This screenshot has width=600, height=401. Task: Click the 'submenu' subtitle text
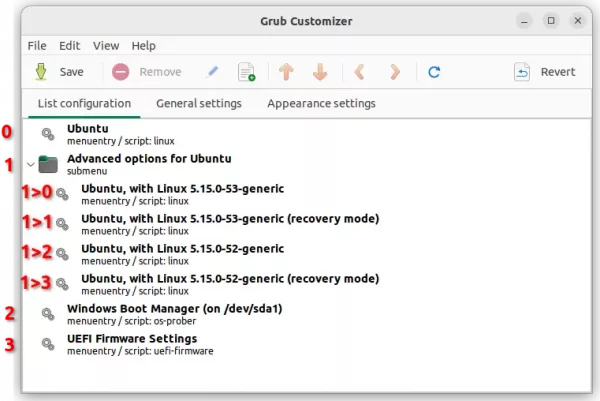pos(87,171)
